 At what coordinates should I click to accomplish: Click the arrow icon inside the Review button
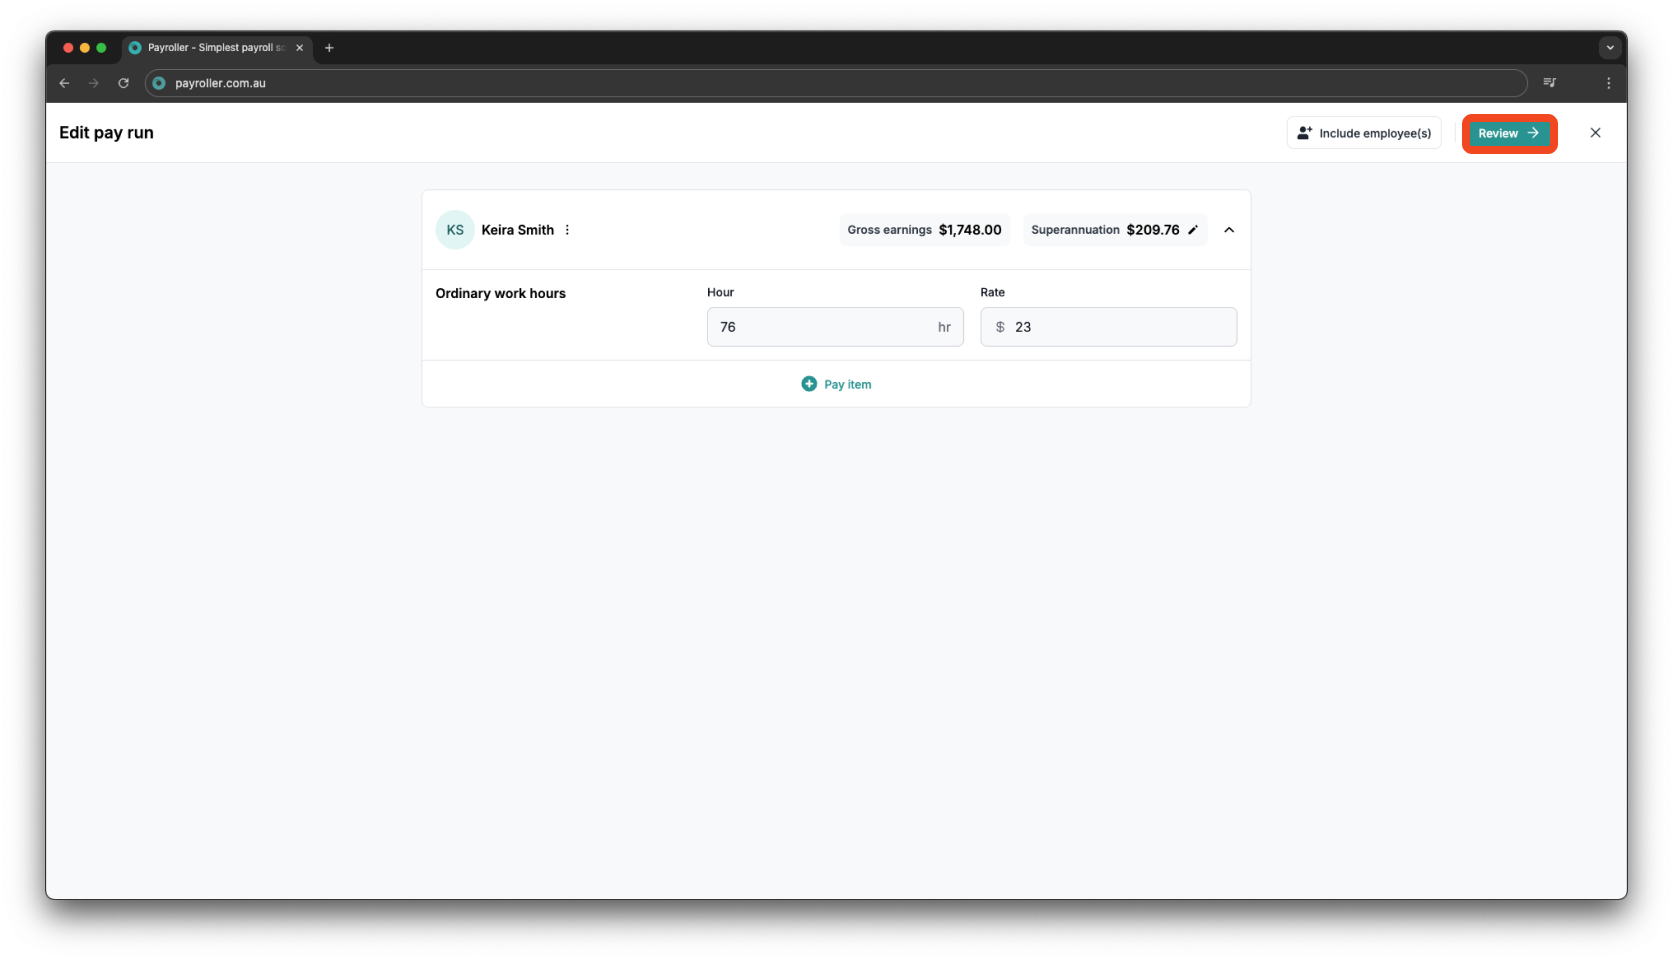(1532, 132)
